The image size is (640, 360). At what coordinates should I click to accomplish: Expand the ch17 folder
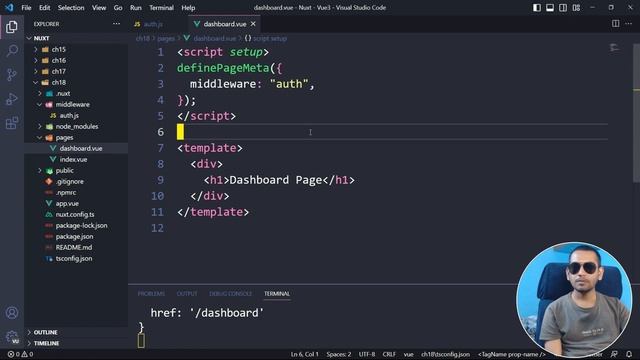76,71
